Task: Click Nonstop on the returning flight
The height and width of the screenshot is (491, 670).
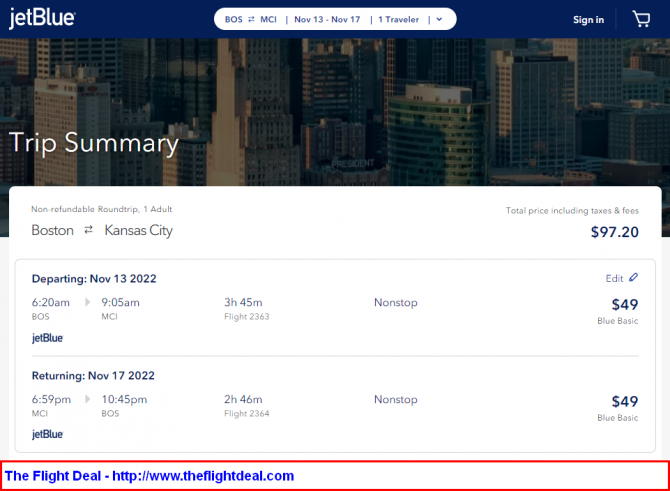Action: [x=396, y=400]
